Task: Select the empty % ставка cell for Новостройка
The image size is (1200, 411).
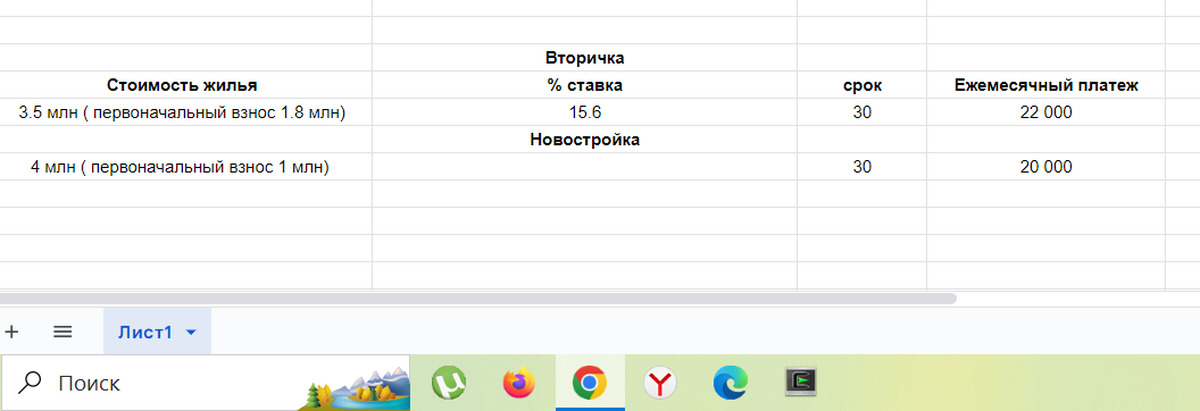Action: 585,167
